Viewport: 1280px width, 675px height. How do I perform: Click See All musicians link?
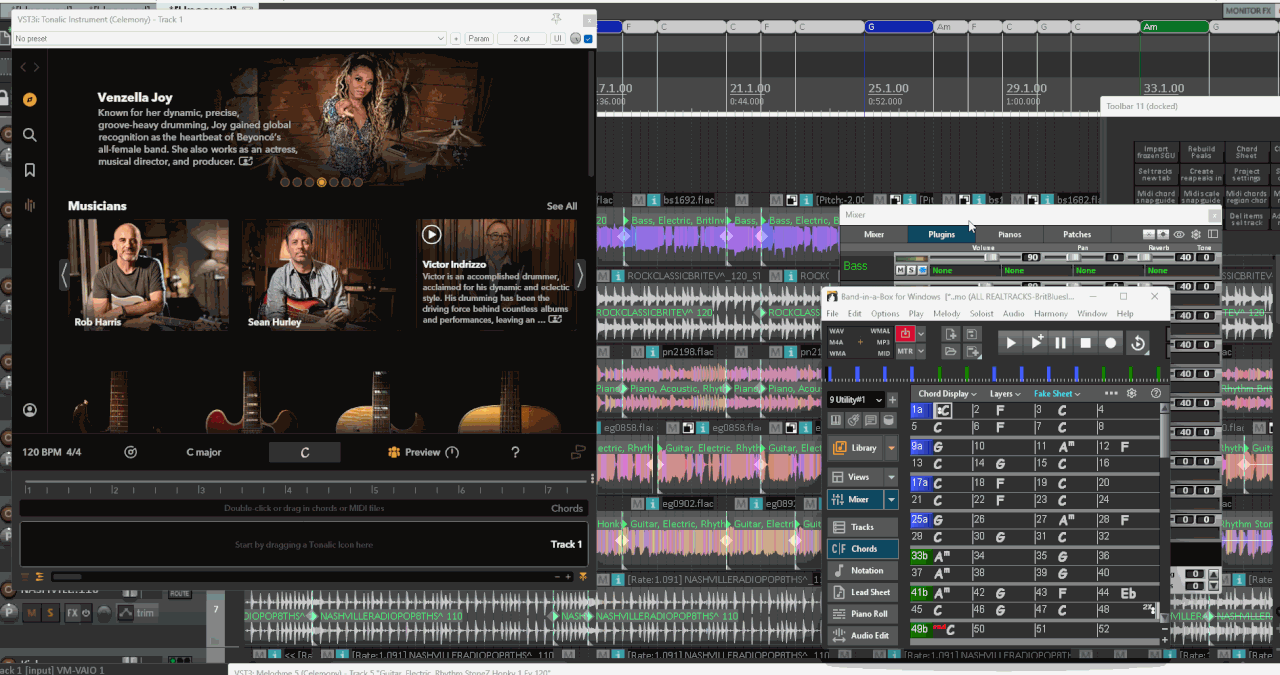tap(562, 206)
